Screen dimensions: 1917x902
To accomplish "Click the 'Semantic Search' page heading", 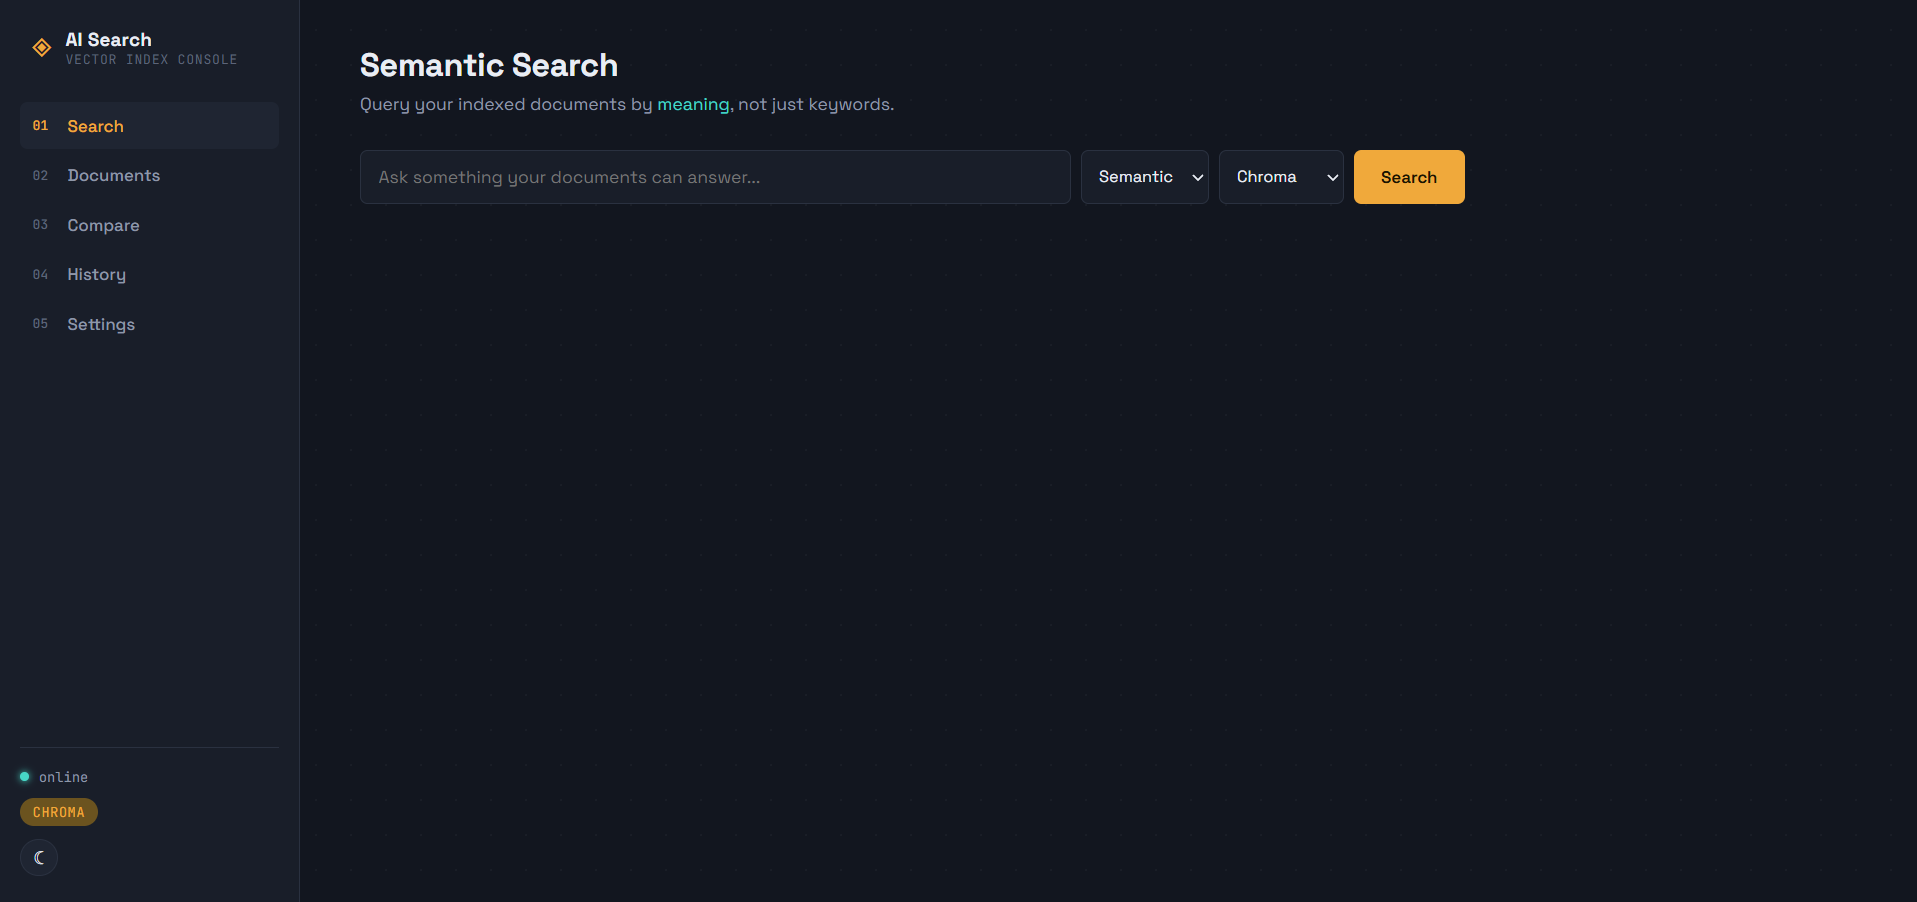I will [489, 65].
